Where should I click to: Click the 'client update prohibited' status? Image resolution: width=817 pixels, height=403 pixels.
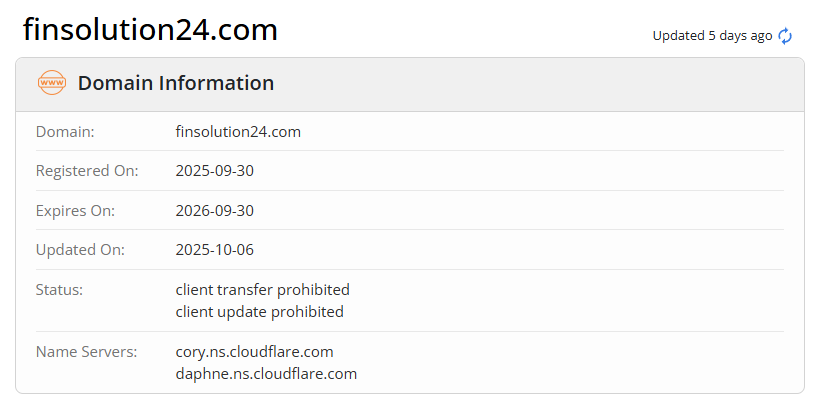pyautogui.click(x=260, y=312)
